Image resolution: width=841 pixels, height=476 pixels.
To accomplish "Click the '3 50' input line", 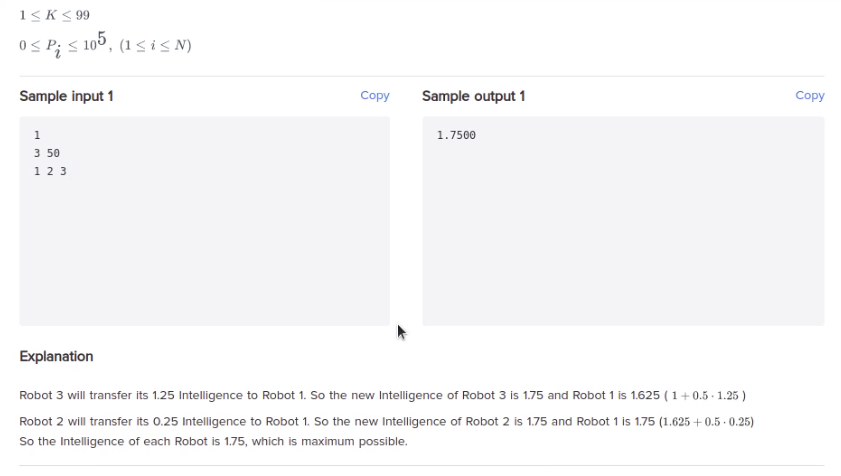I will point(47,153).
